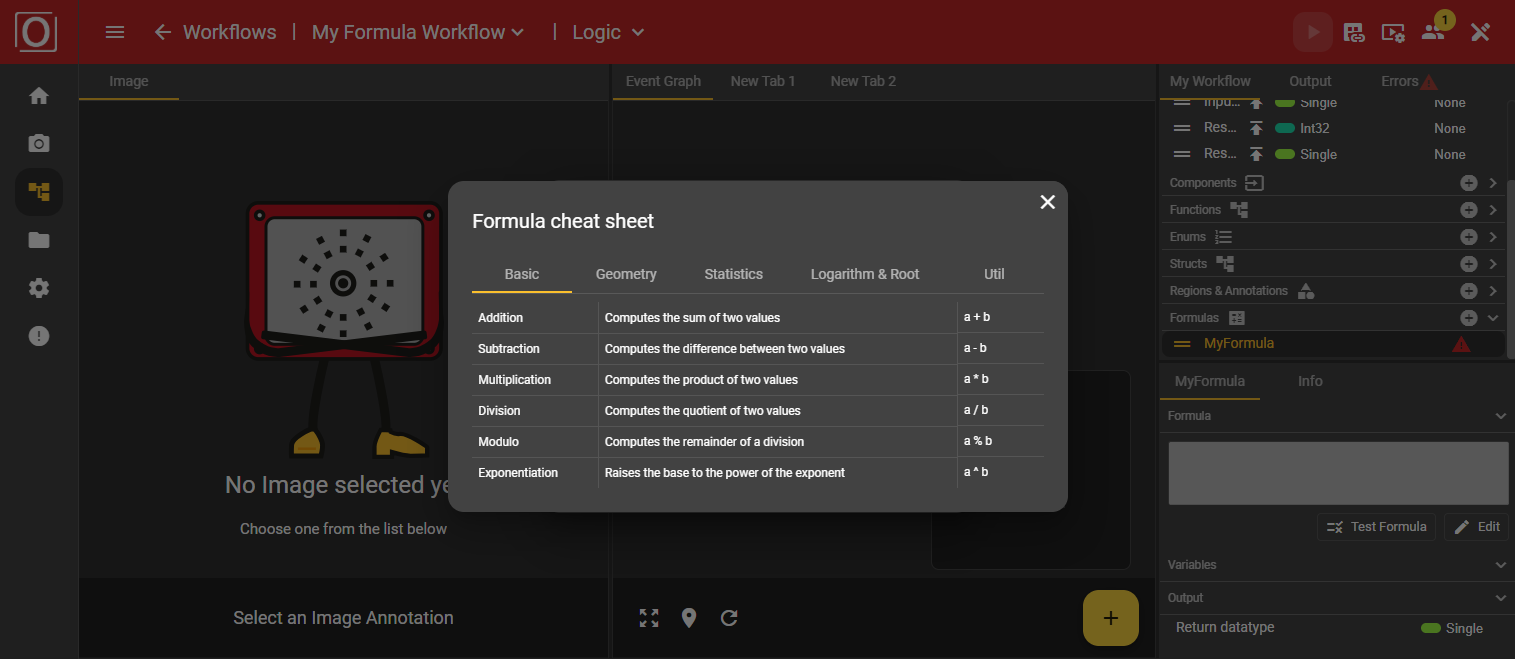Click the save workflow link icon in header

[1353, 31]
